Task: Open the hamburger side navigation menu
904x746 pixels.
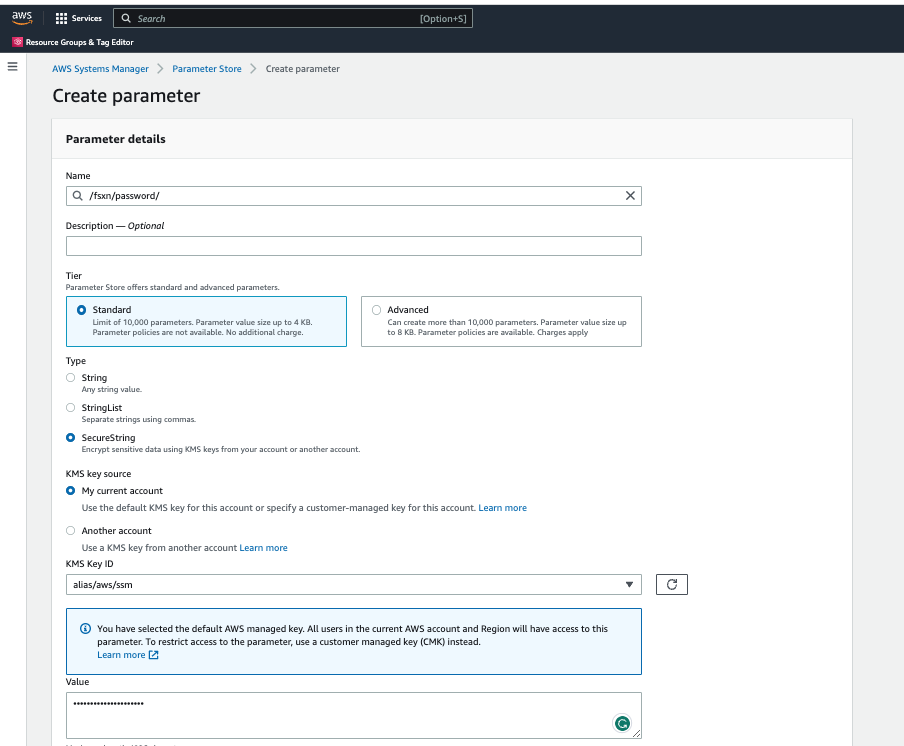Action: (13, 67)
